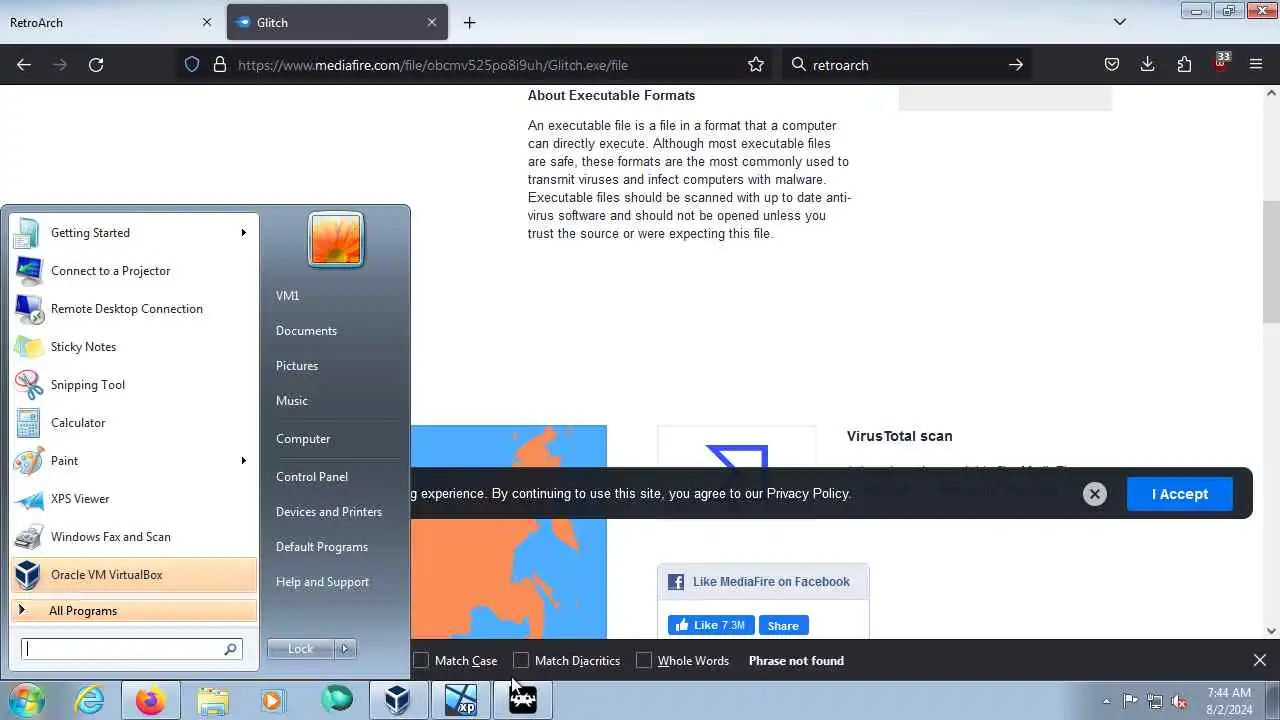Click the Windows Start orb
Viewport: 1280px width, 720px height.
27,700
